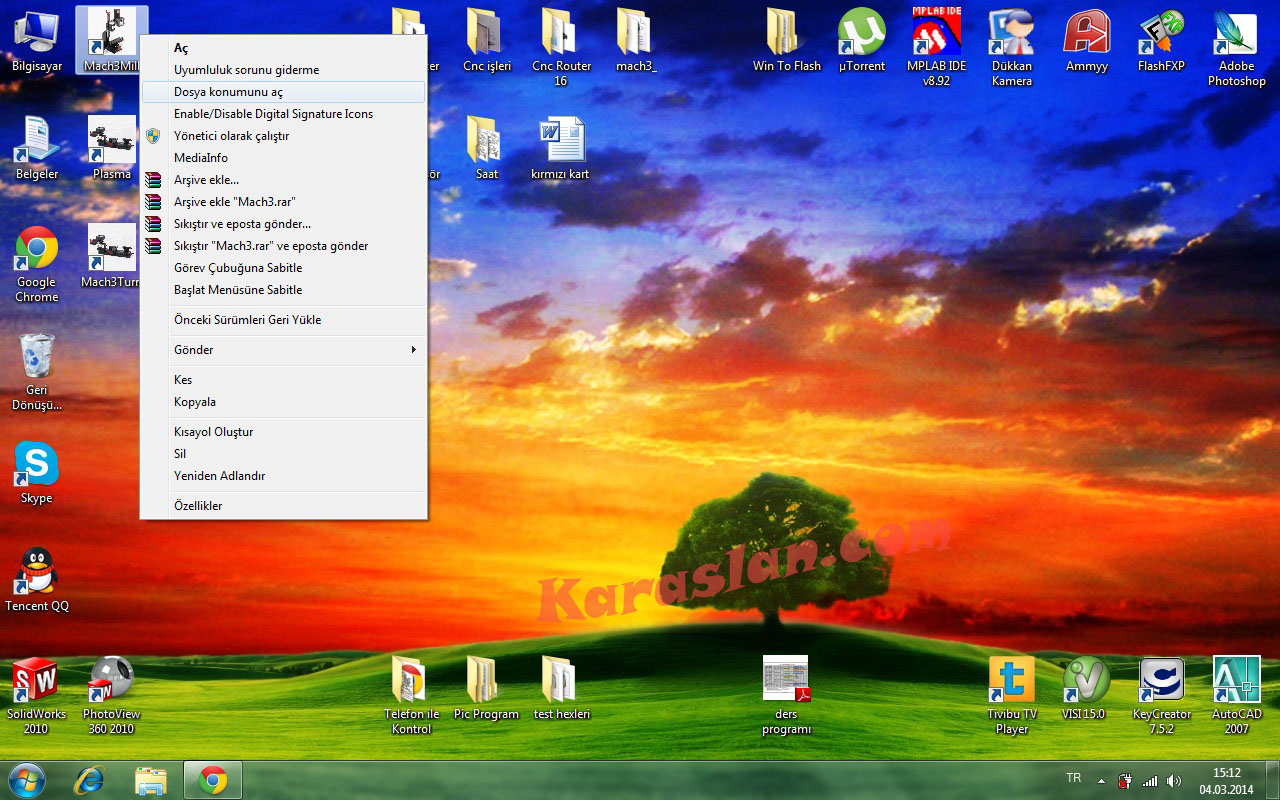Choose Görev Çubuğuna Sabitle entry

(284, 268)
